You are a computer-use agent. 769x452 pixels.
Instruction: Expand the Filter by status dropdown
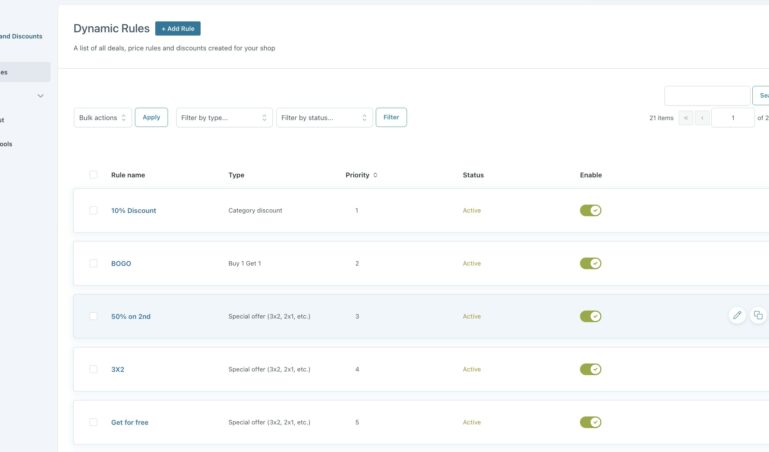[x=324, y=118]
